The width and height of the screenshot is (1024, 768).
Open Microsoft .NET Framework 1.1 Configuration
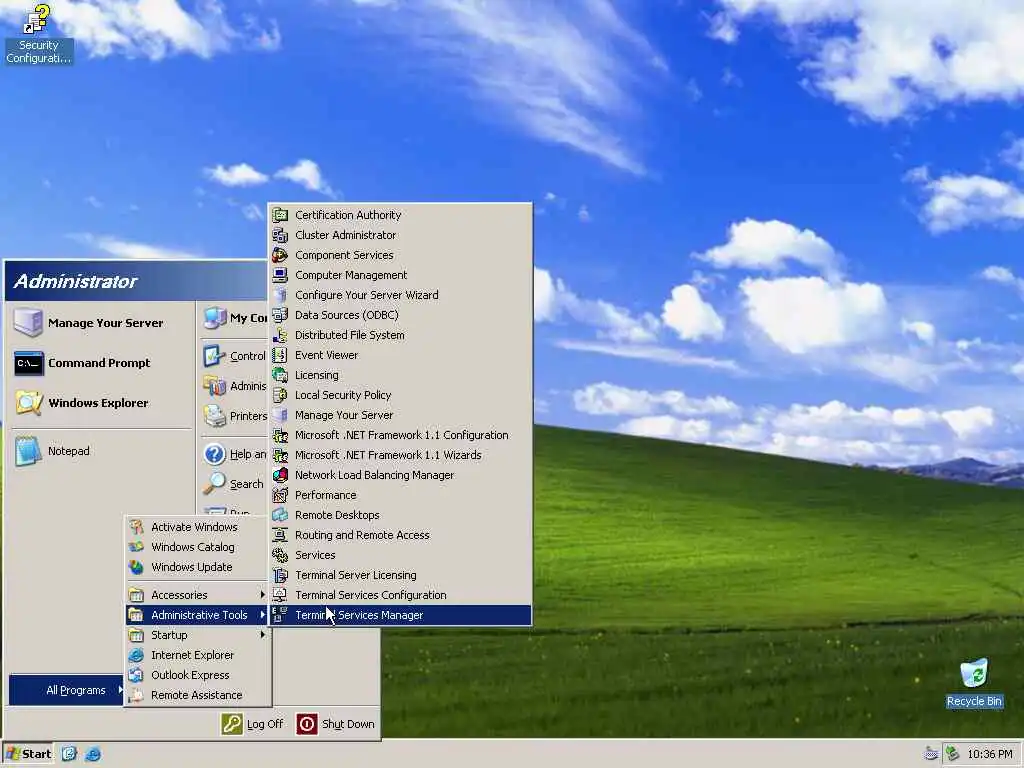pyautogui.click(x=400, y=435)
